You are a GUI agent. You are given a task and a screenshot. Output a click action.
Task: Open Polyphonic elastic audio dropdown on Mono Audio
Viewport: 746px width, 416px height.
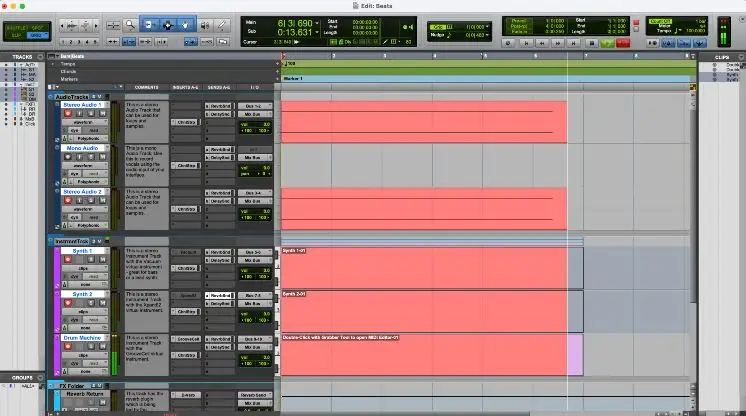(x=89, y=181)
